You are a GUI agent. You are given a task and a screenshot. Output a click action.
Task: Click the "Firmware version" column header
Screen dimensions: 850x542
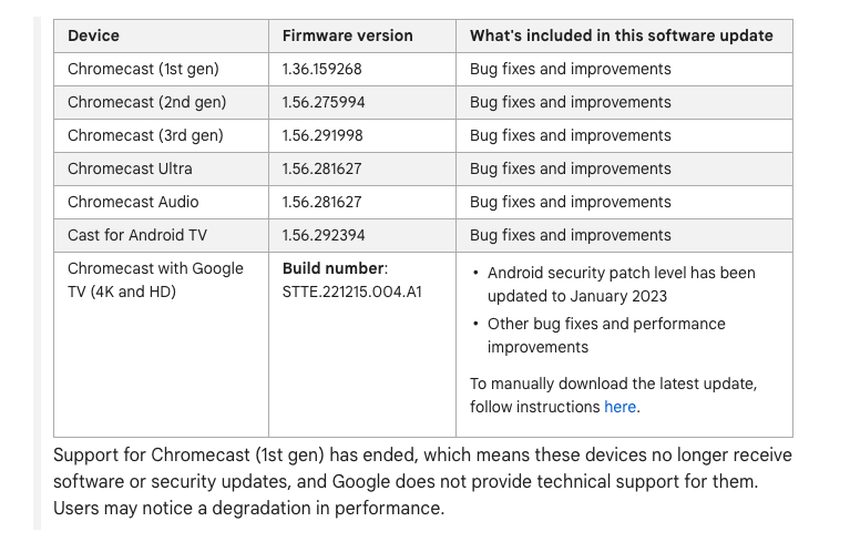pyautogui.click(x=347, y=36)
